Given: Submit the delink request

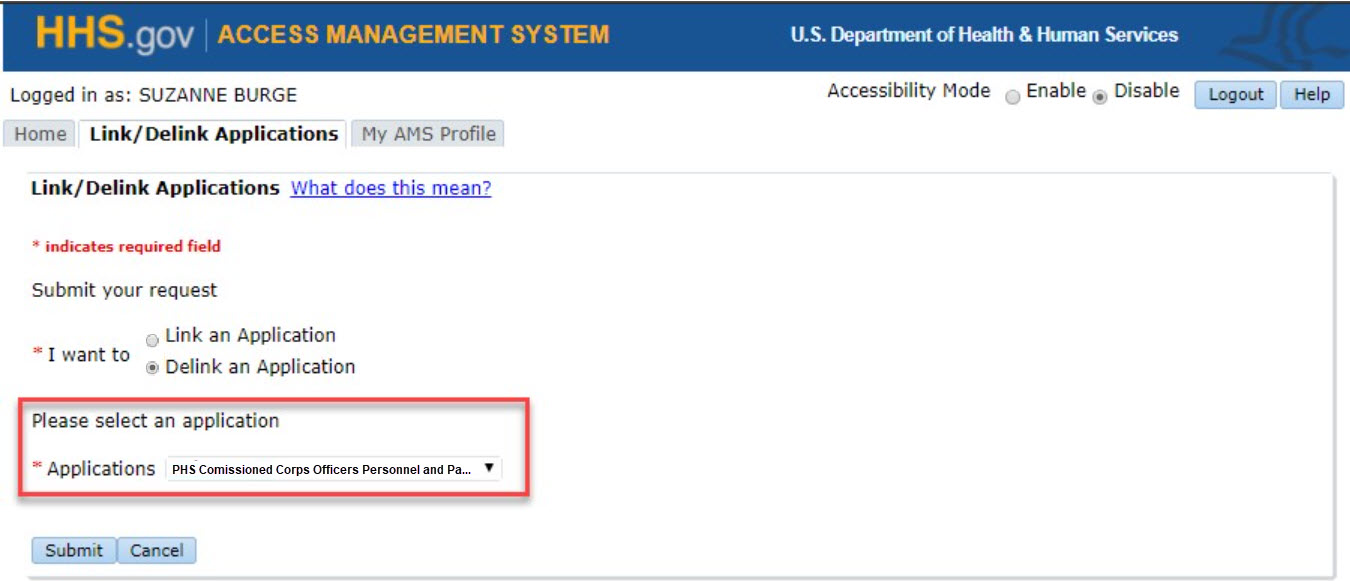Looking at the screenshot, I should (74, 550).
